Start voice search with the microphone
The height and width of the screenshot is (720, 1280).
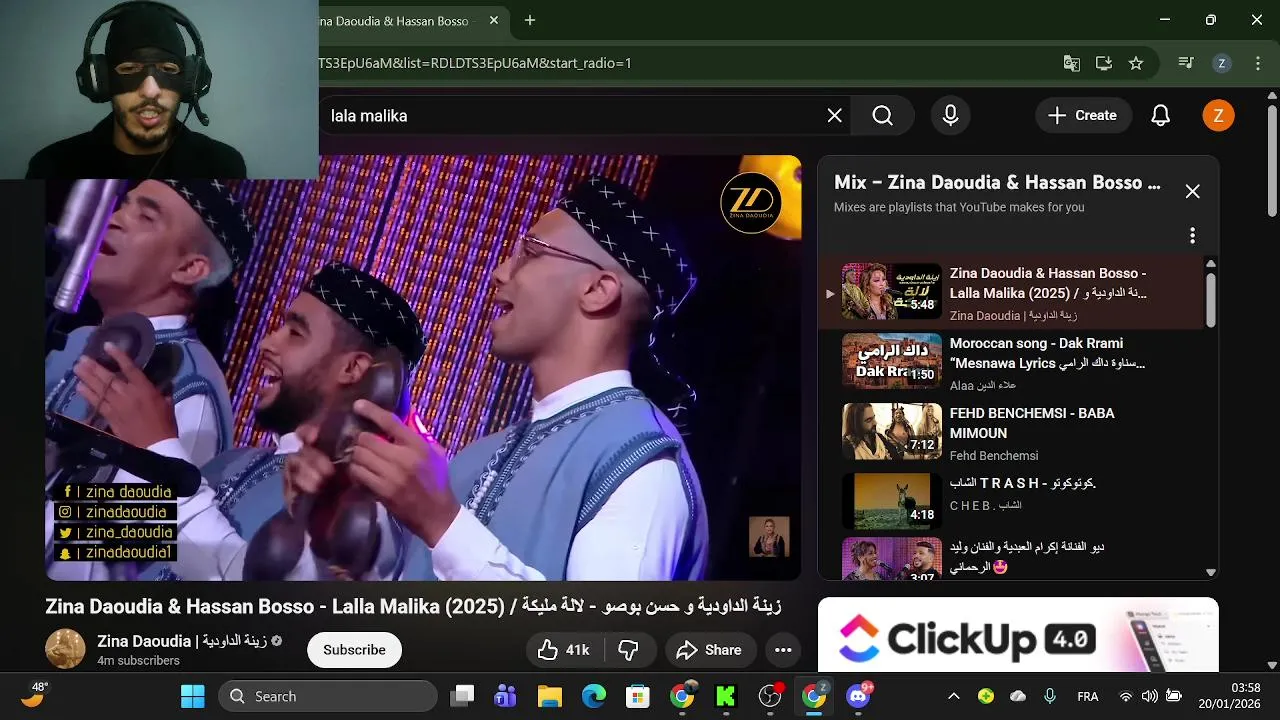(950, 116)
